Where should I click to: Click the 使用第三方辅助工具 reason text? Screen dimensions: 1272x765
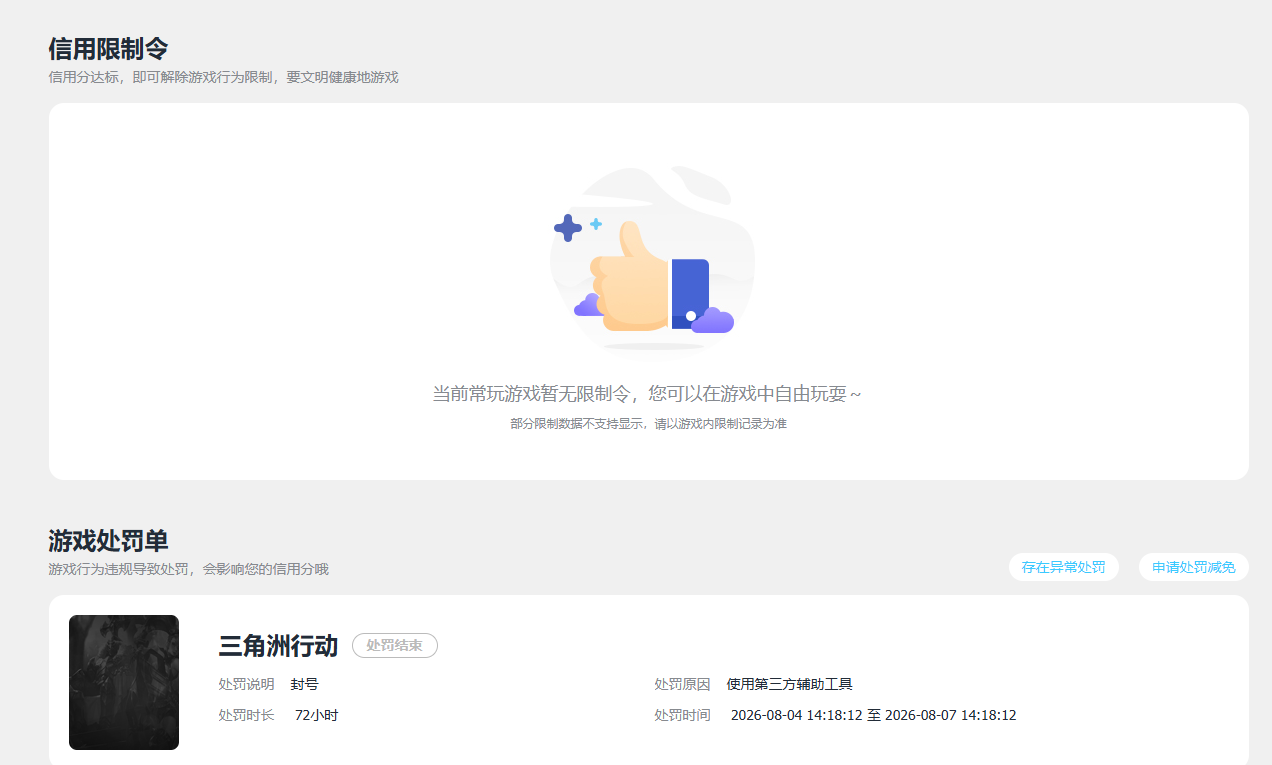pyautogui.click(x=790, y=685)
